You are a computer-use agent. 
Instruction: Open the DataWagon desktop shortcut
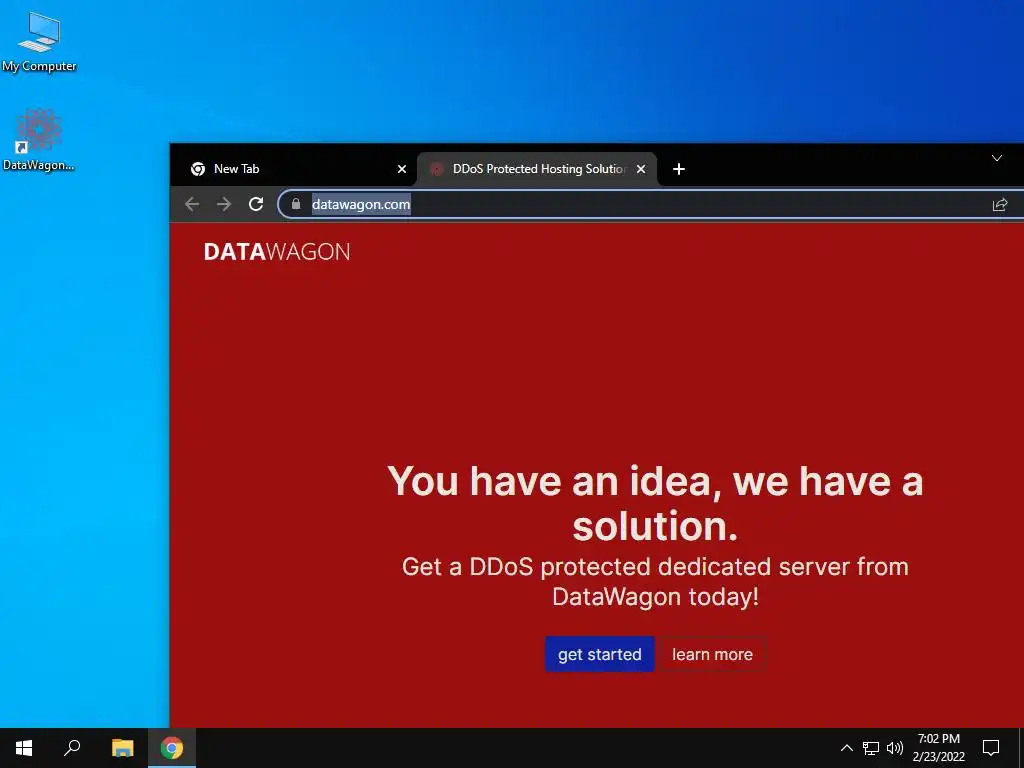(39, 140)
